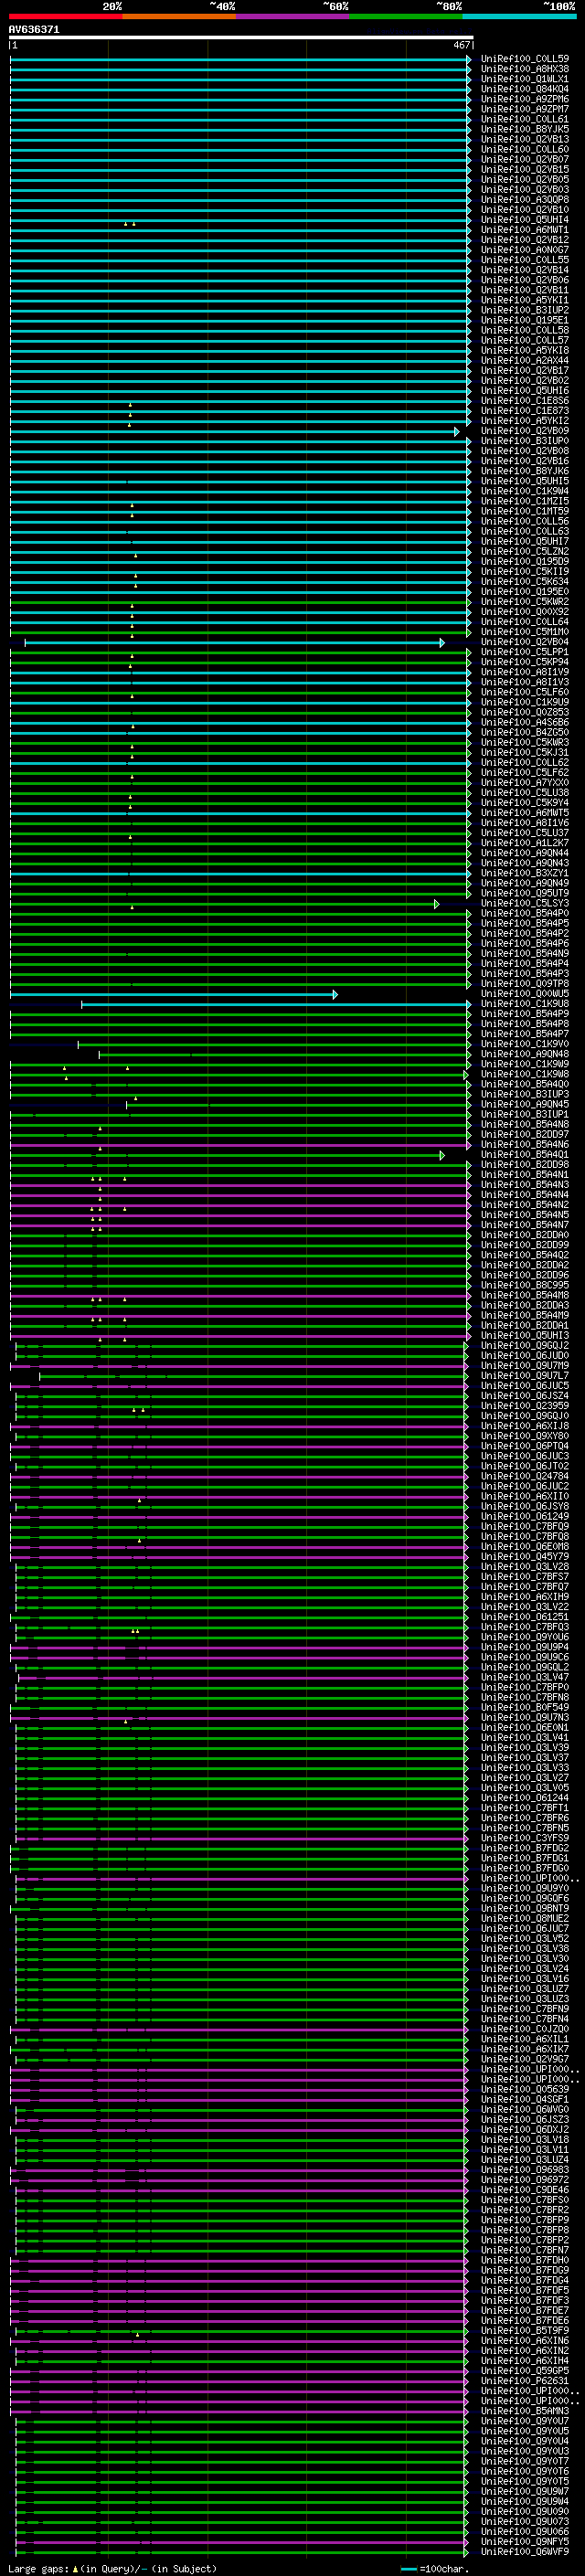Select hit label UniRef100_B2DD97
Viewport: 585px width, 2576px height.
click(x=525, y=1134)
